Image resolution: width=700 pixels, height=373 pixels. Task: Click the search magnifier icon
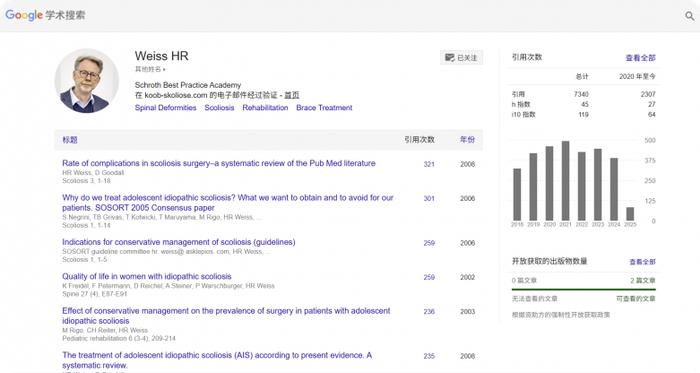pyautogui.click(x=690, y=16)
